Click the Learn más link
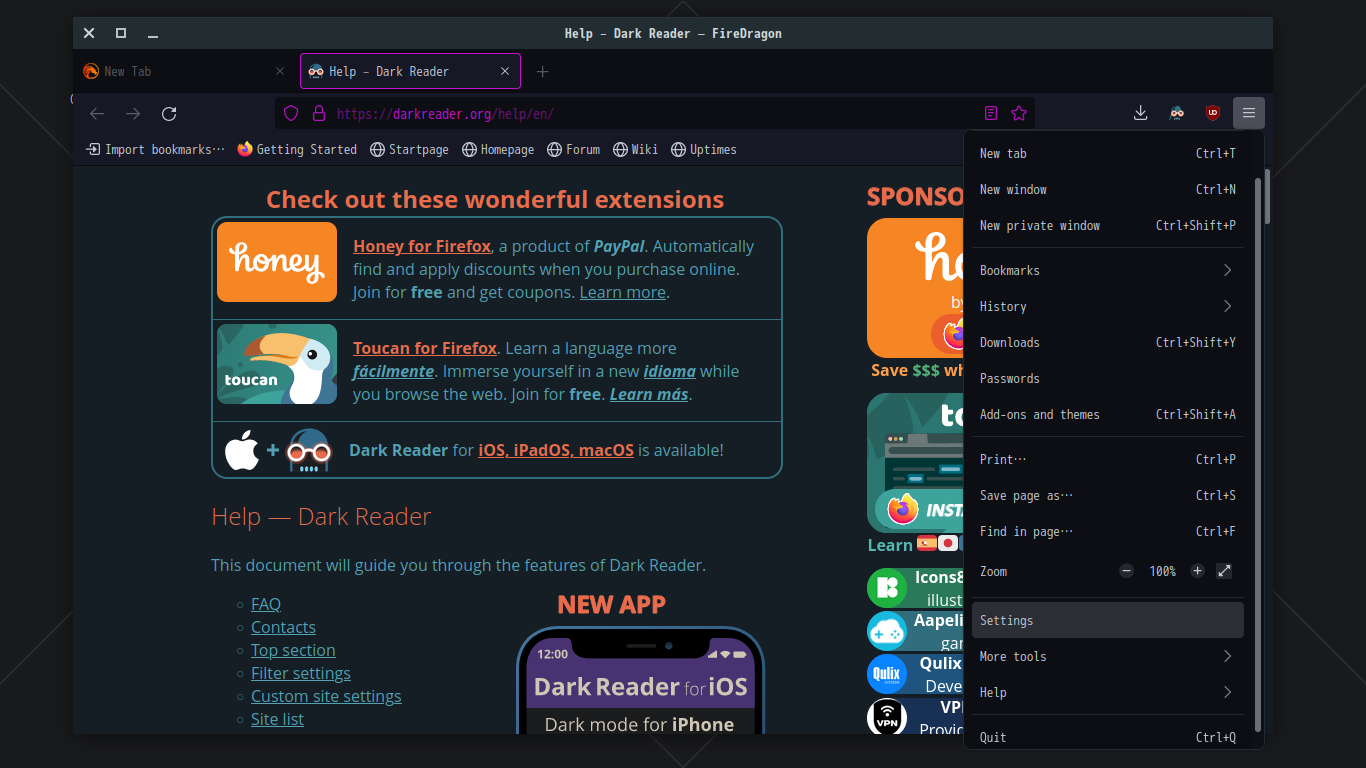 [649, 394]
